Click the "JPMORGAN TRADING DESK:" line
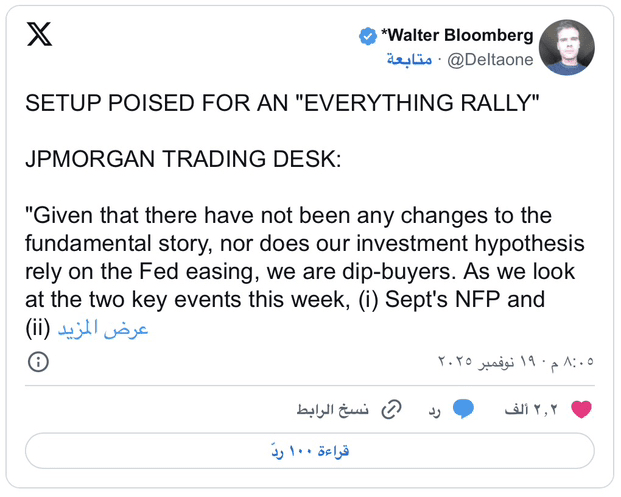The width and height of the screenshot is (621, 497). pyautogui.click(x=182, y=159)
